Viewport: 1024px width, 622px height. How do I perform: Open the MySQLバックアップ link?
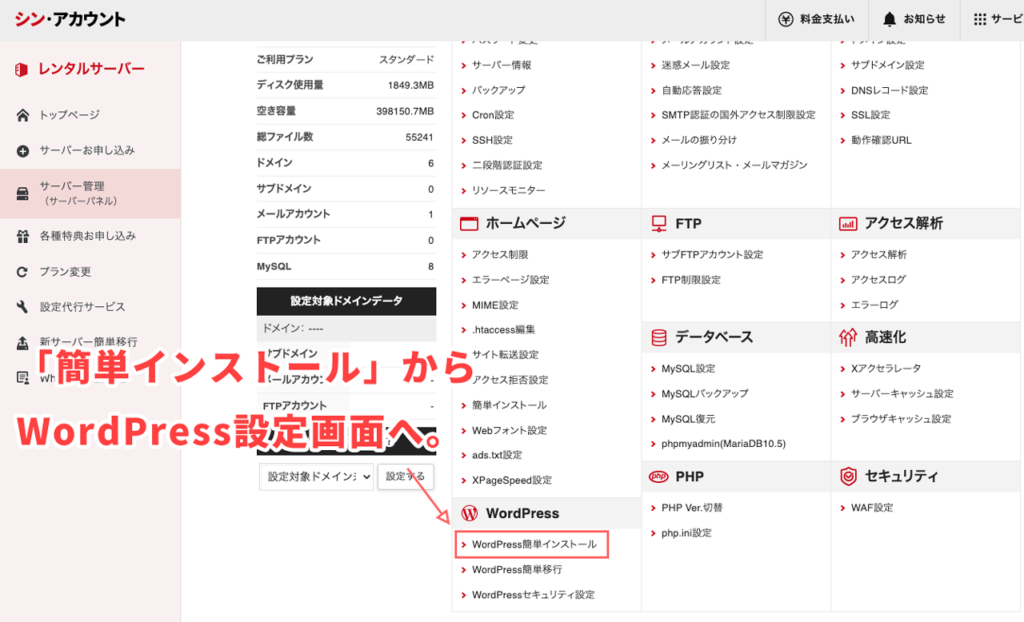point(705,393)
